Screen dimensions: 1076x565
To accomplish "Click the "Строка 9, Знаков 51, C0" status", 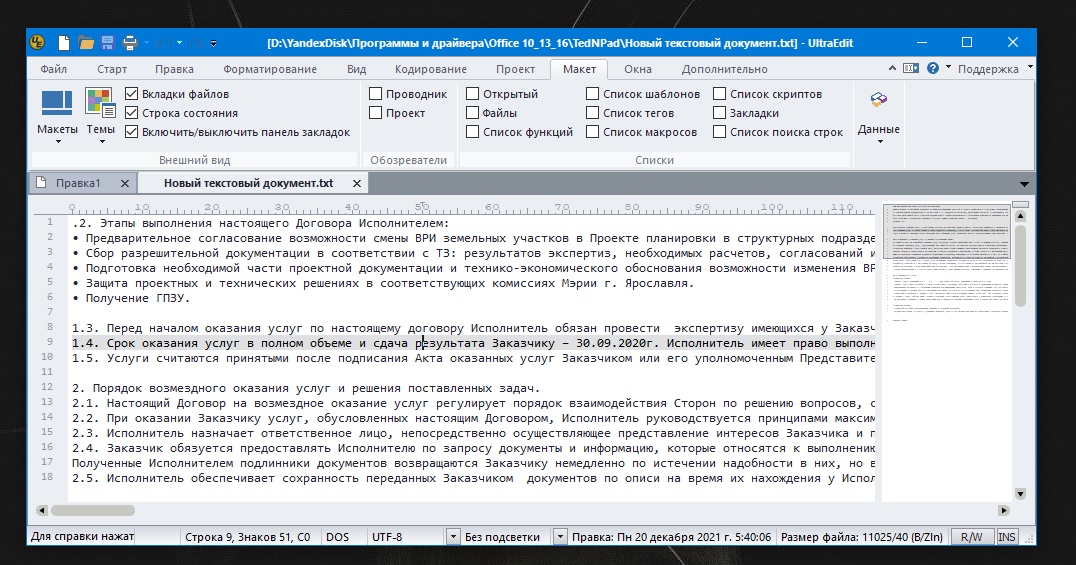I will pyautogui.click(x=247, y=537).
